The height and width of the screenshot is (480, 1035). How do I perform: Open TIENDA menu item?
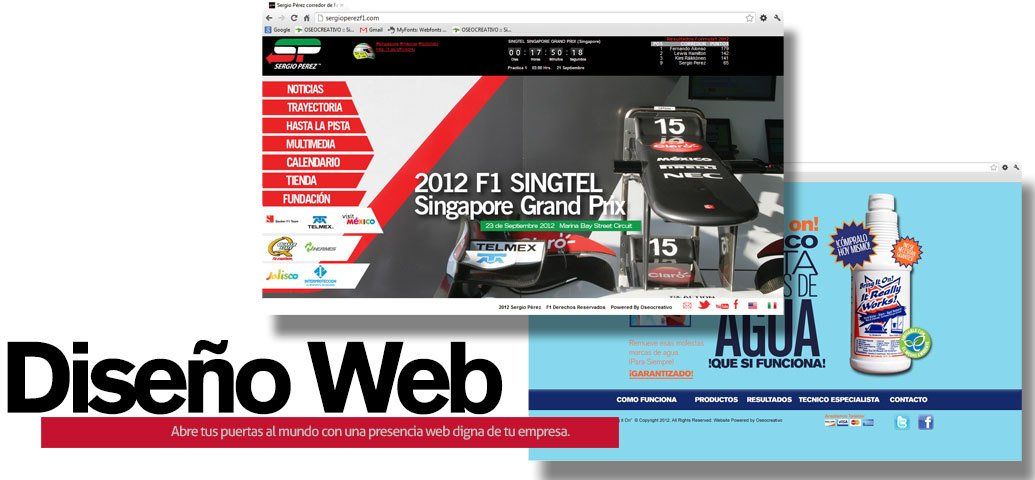[x=301, y=180]
